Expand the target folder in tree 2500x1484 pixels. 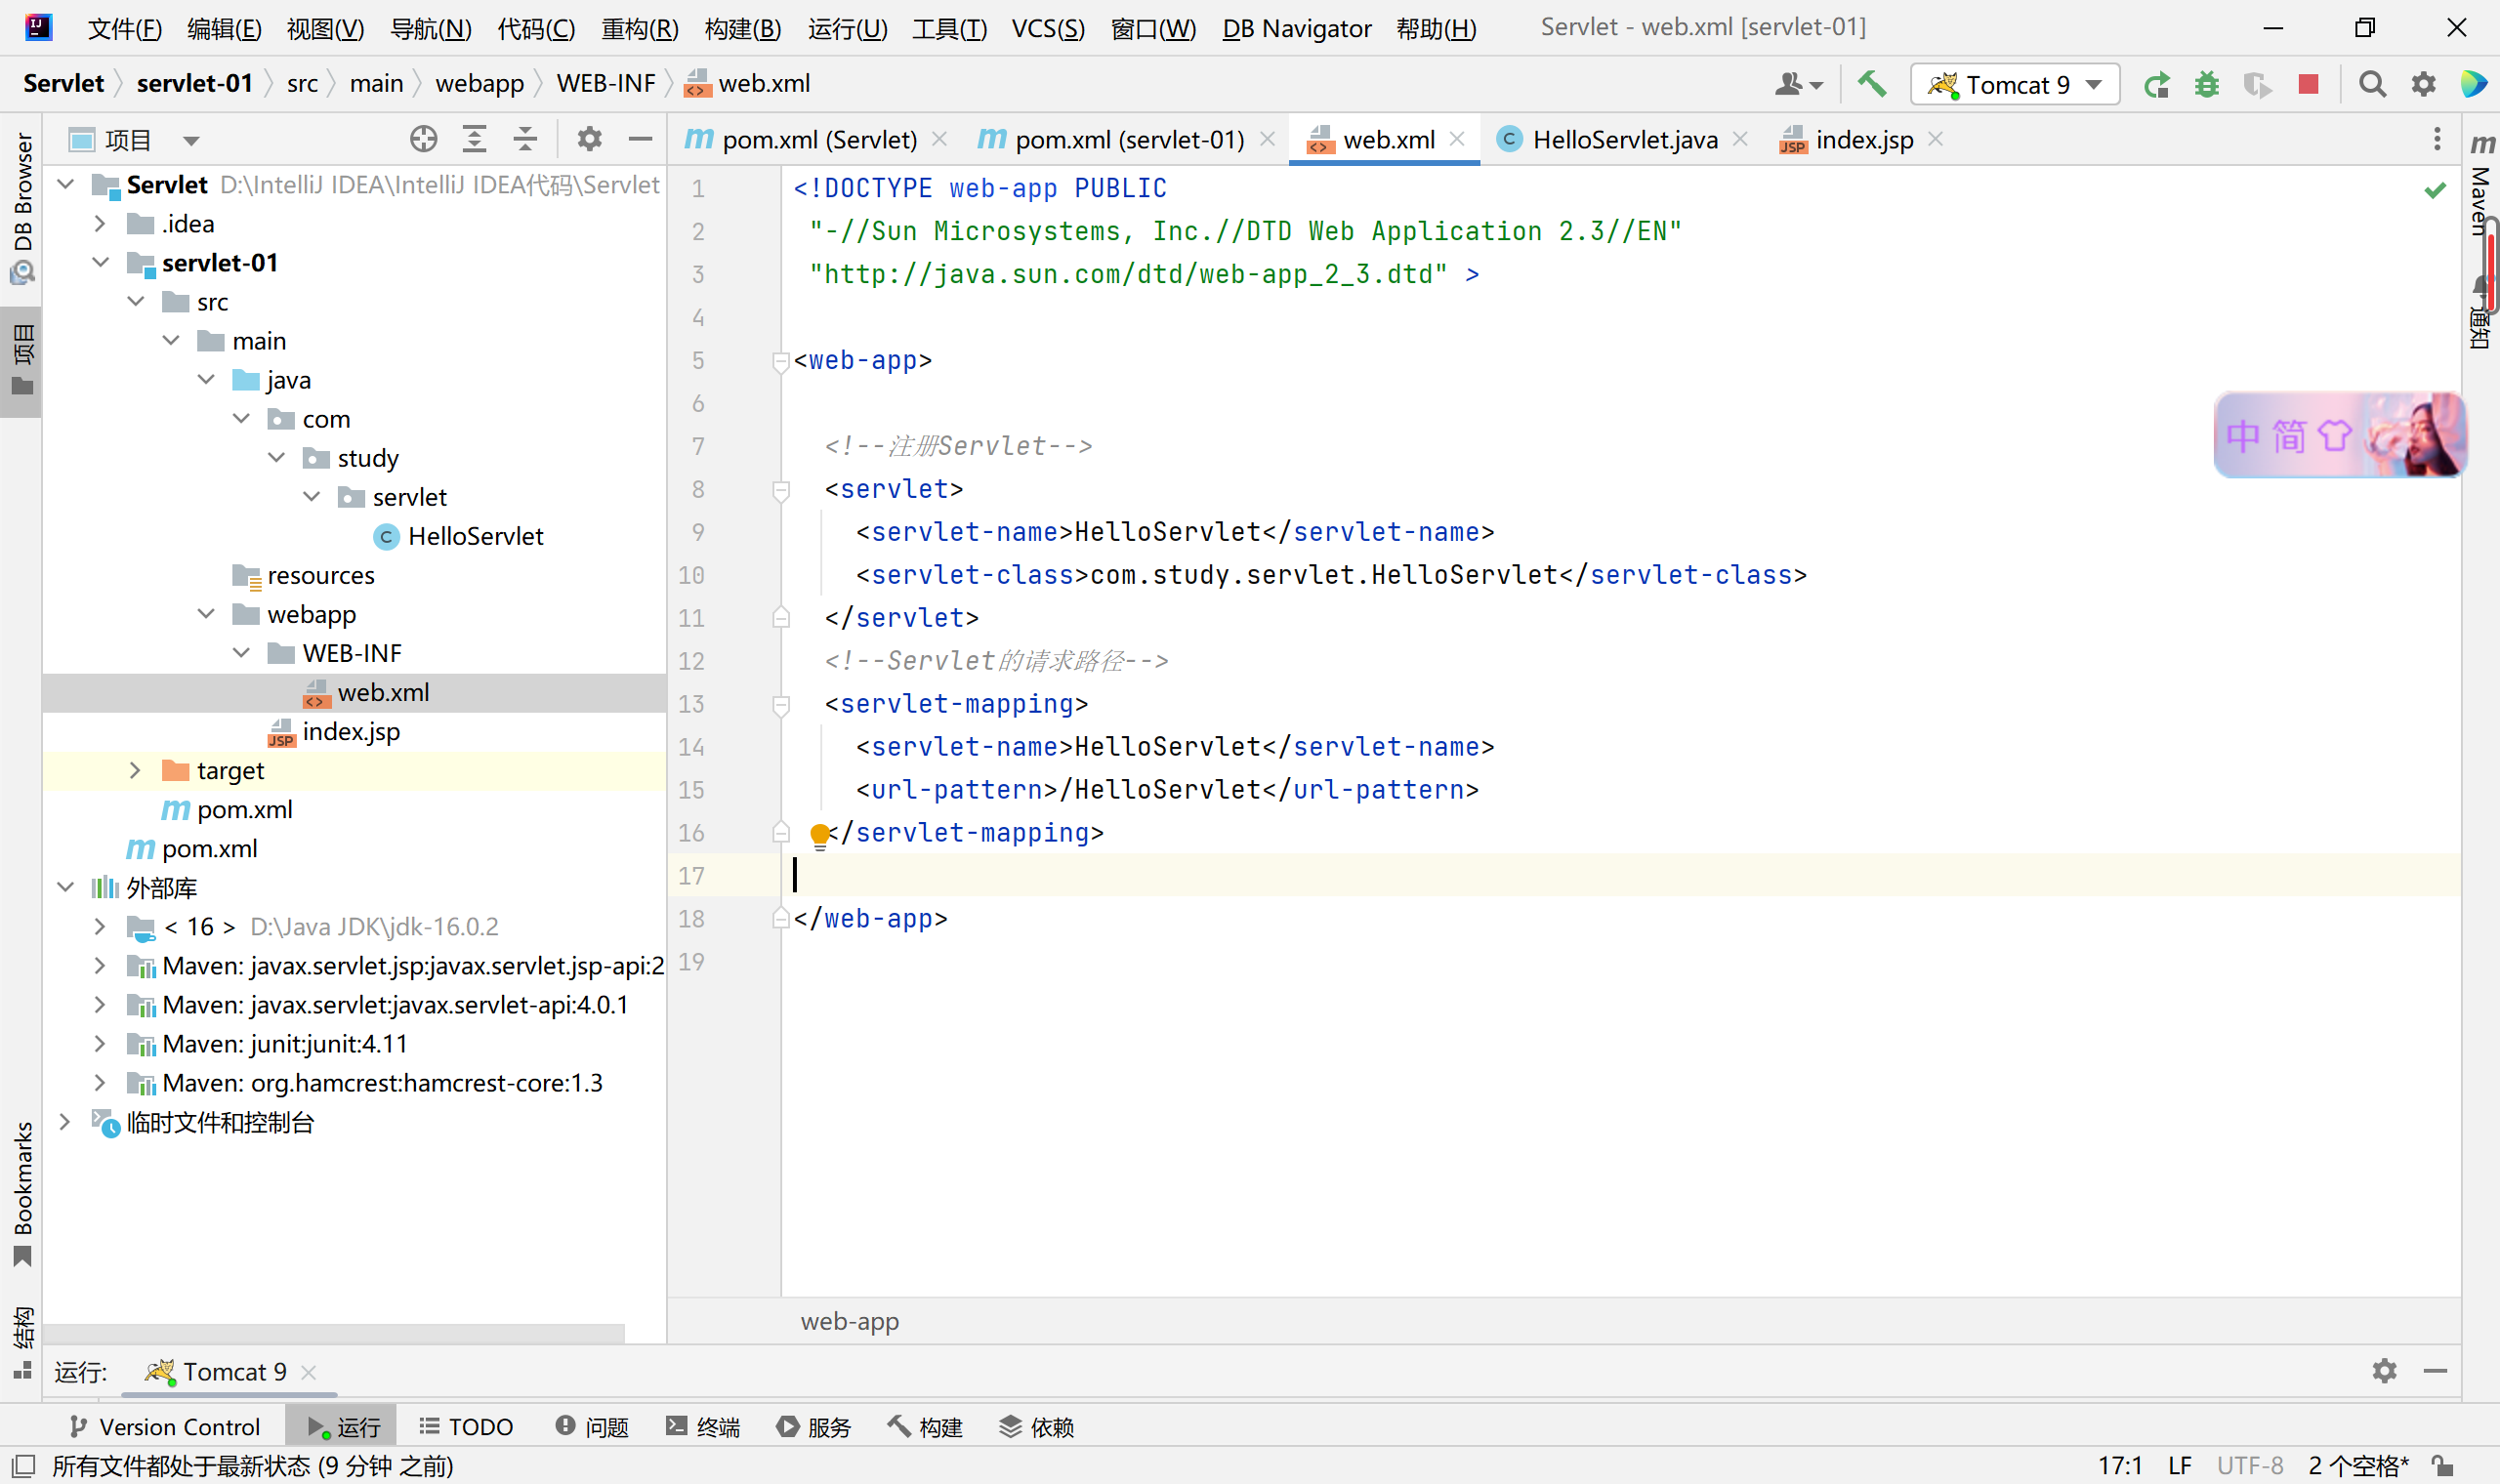135,770
